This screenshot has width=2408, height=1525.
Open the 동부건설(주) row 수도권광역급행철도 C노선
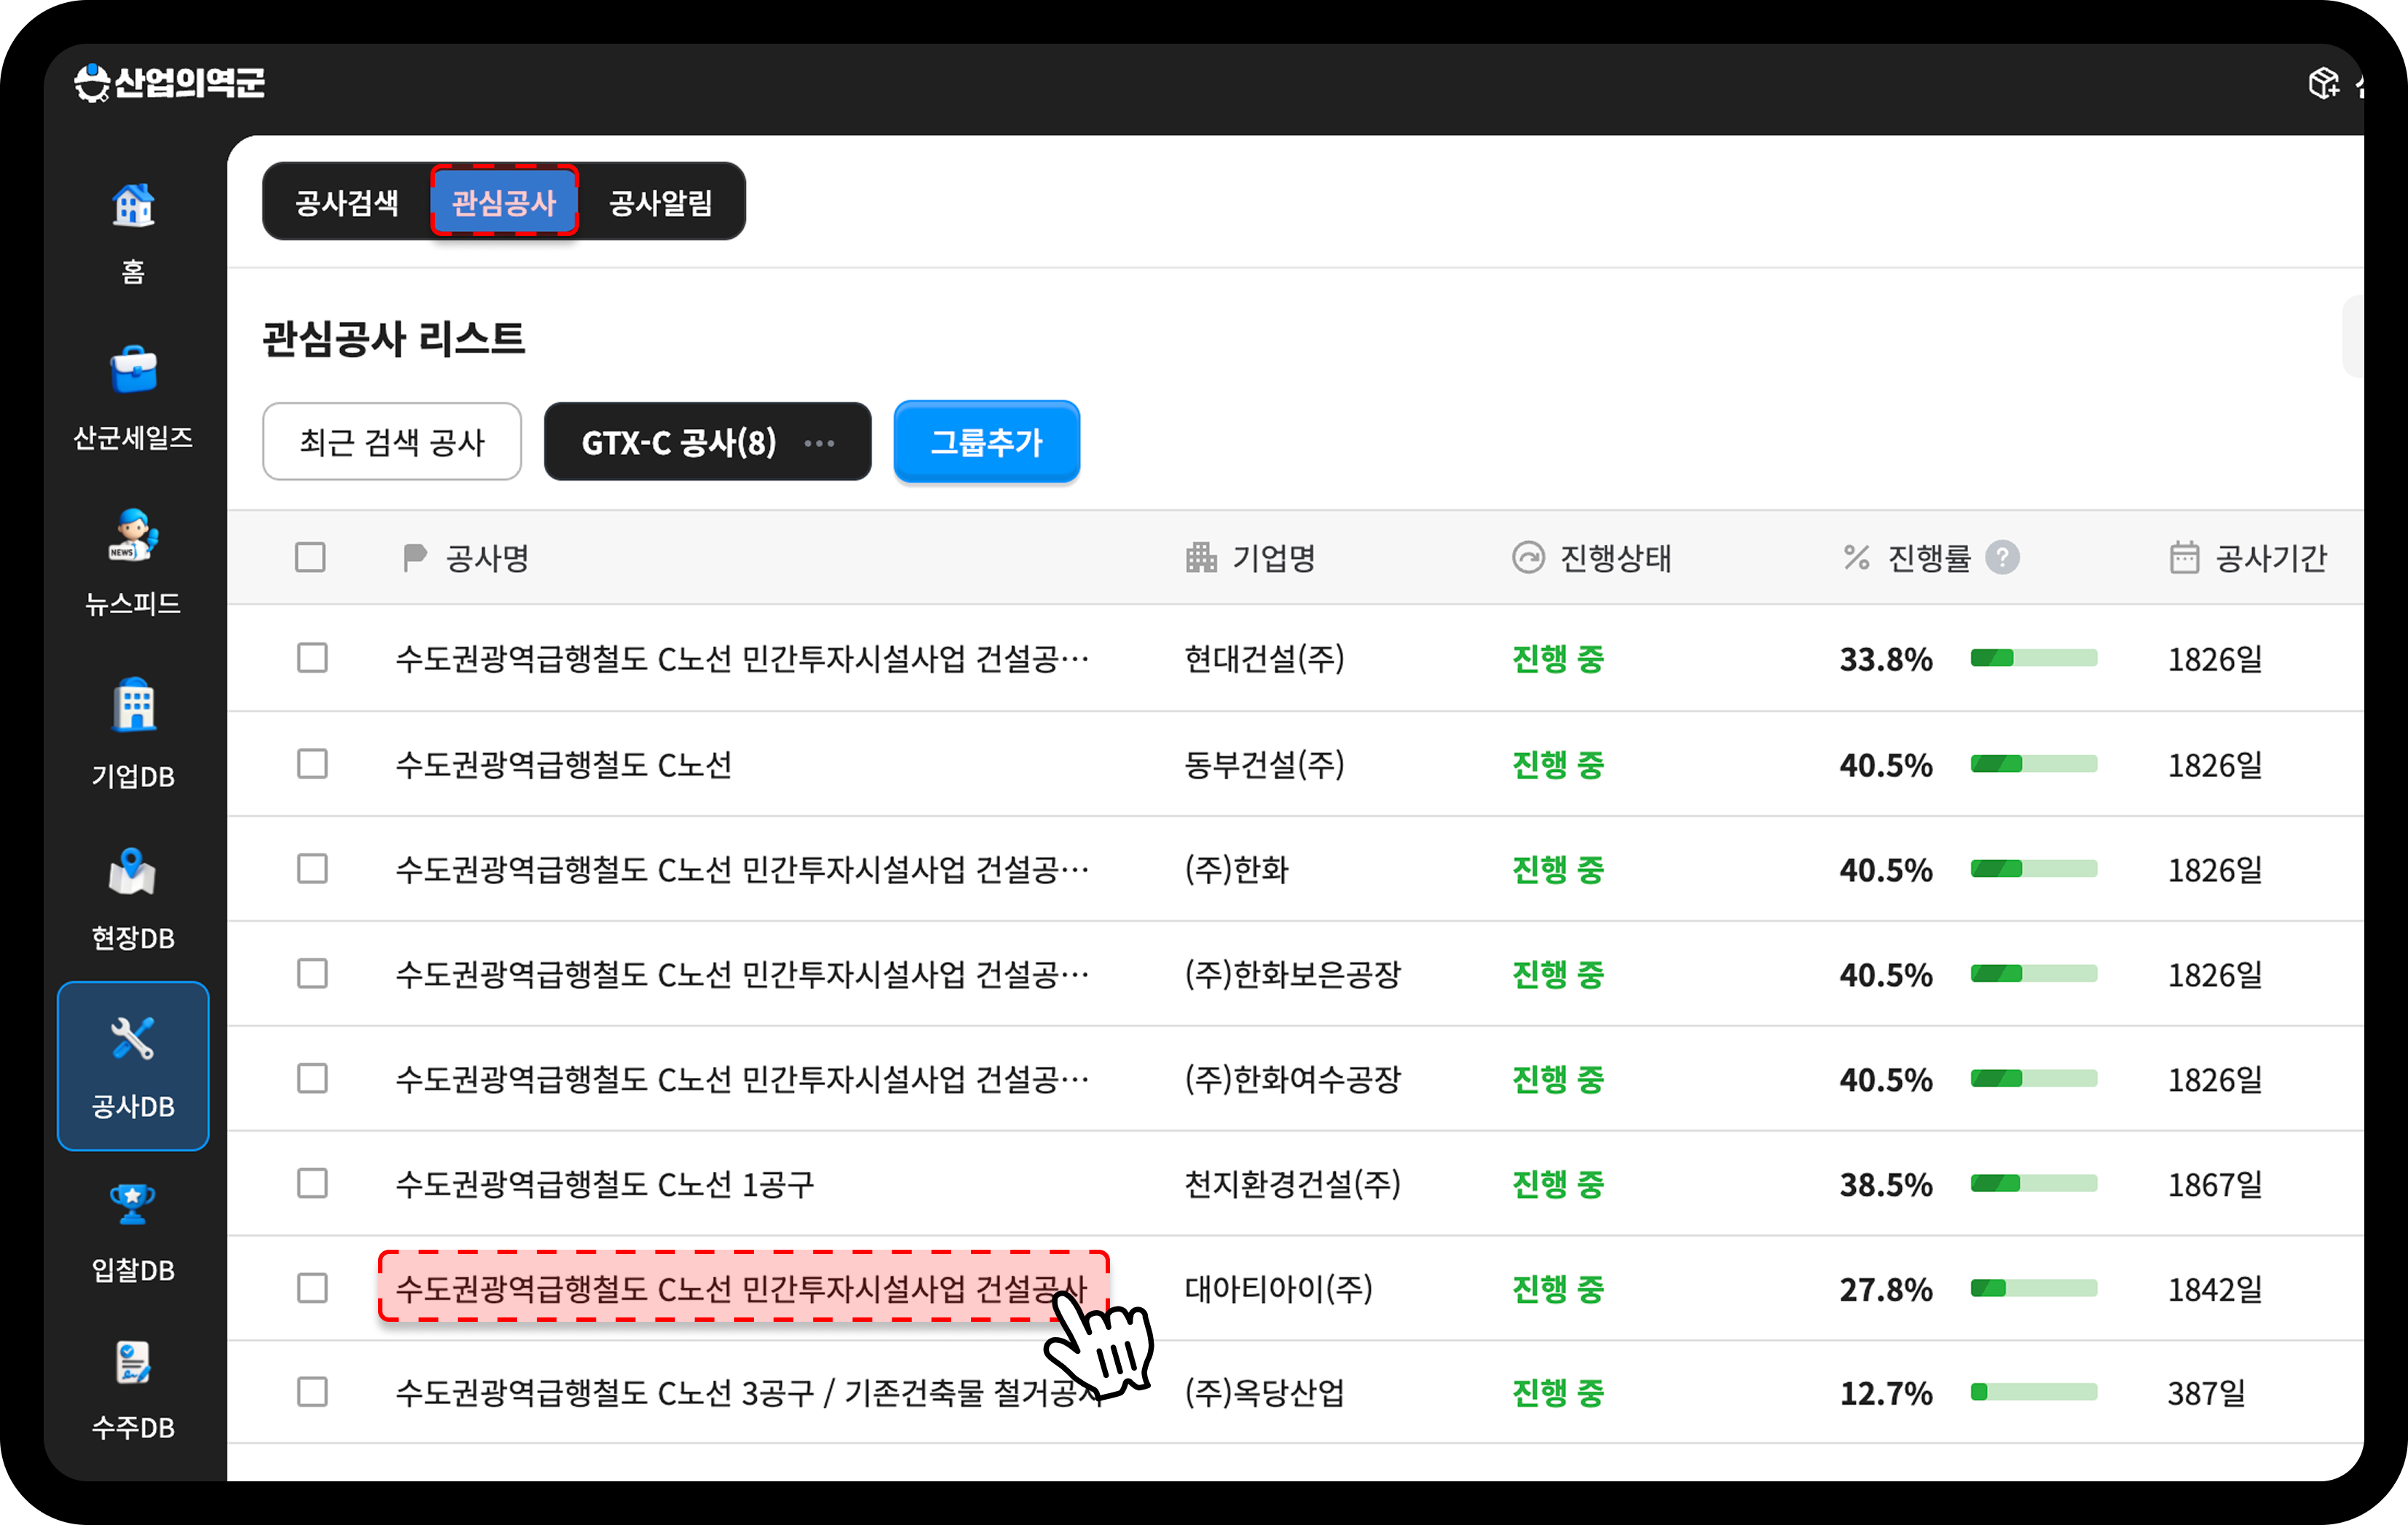563,765
